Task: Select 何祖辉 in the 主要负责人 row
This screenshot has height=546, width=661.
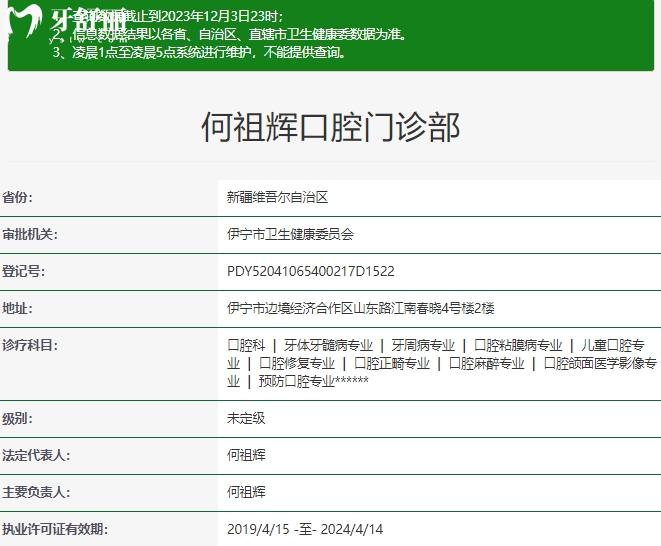Action: [x=246, y=492]
